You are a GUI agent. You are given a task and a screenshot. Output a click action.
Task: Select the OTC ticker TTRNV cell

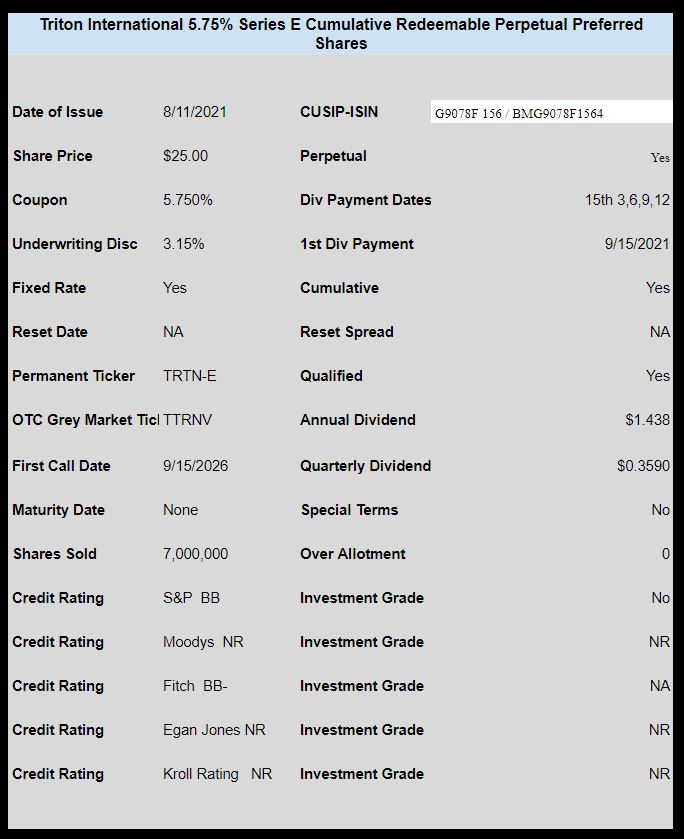(187, 420)
